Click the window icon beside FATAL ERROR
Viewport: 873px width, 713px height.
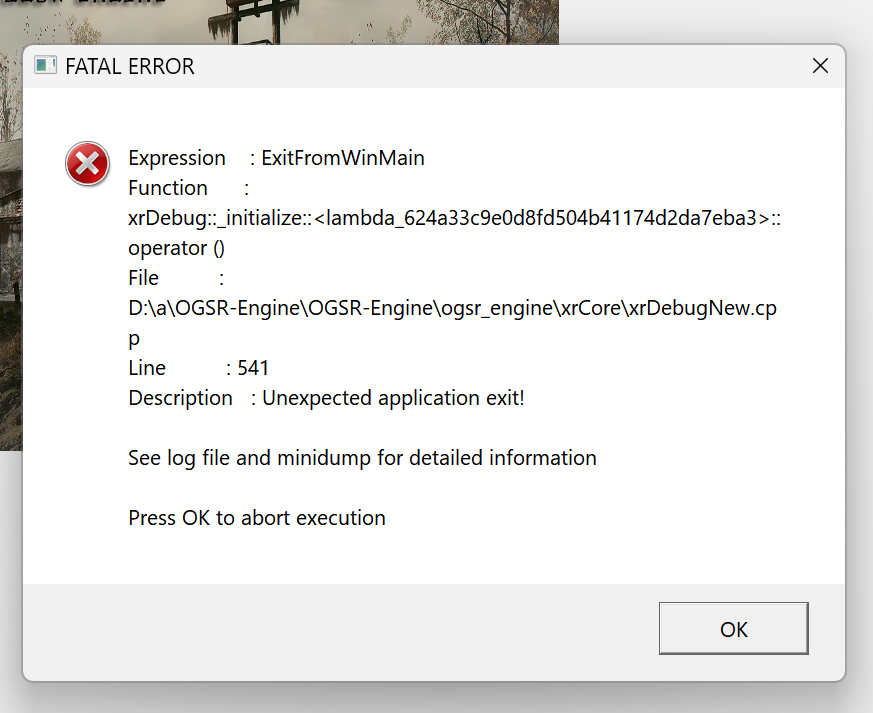(46, 66)
